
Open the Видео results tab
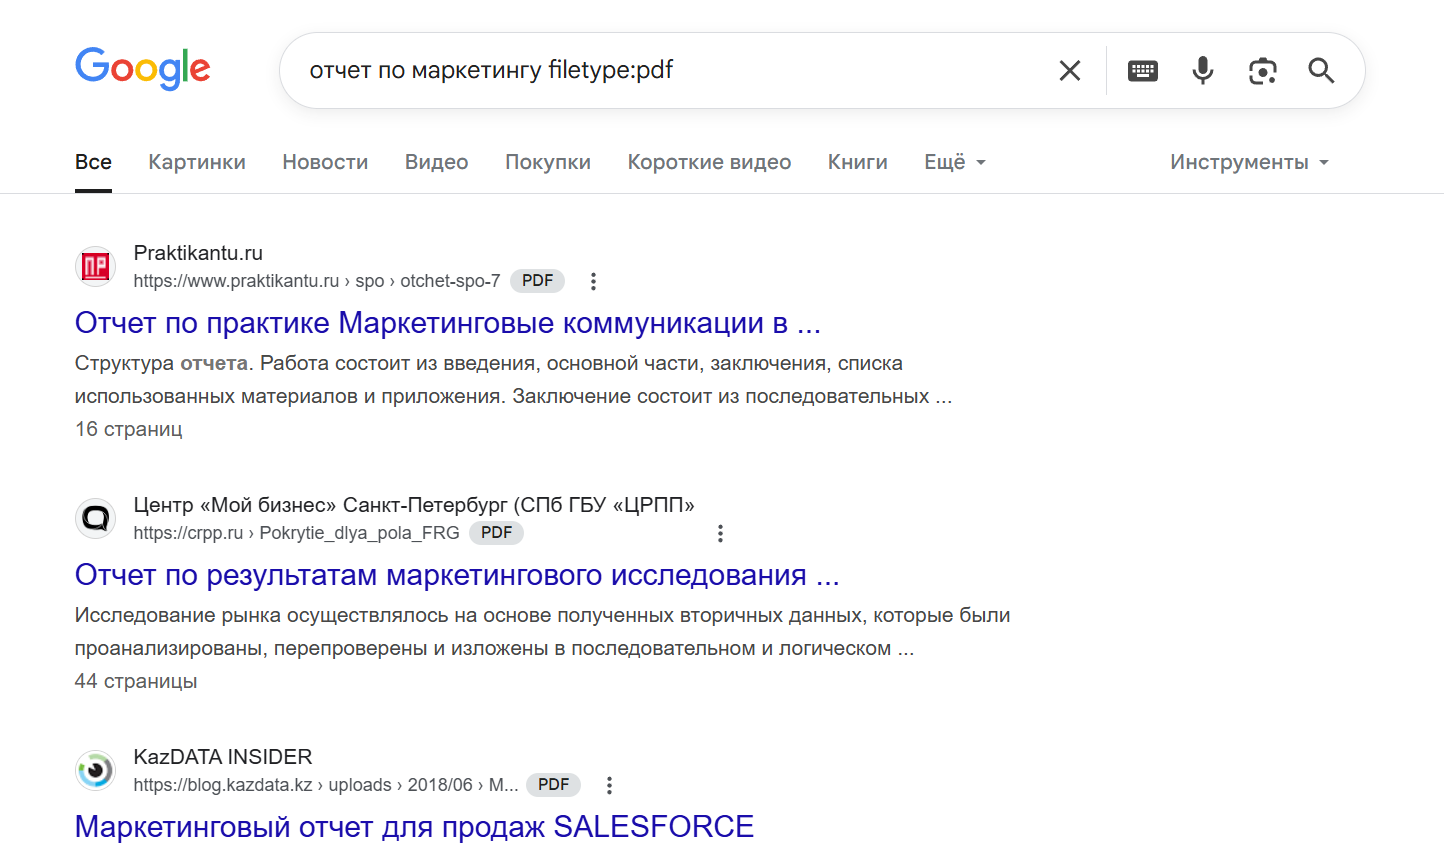click(x=436, y=161)
